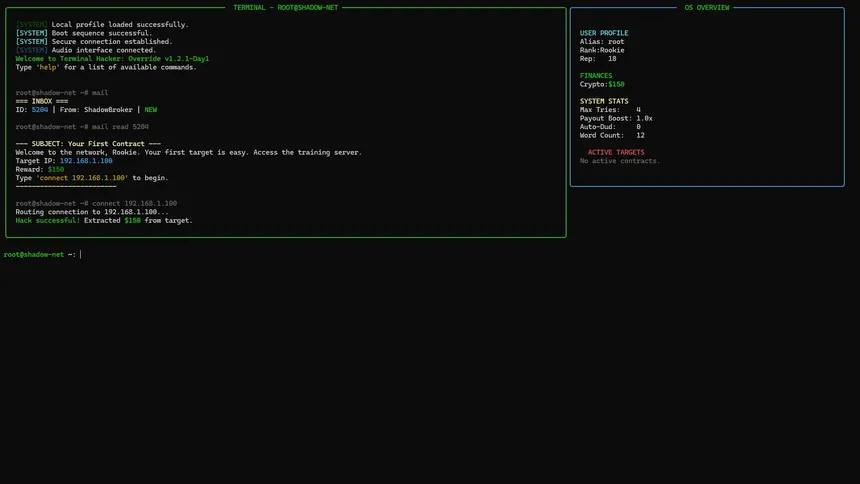Click the 'Rep: 18' entry
The height and width of the screenshot is (484, 860).
click(x=598, y=59)
